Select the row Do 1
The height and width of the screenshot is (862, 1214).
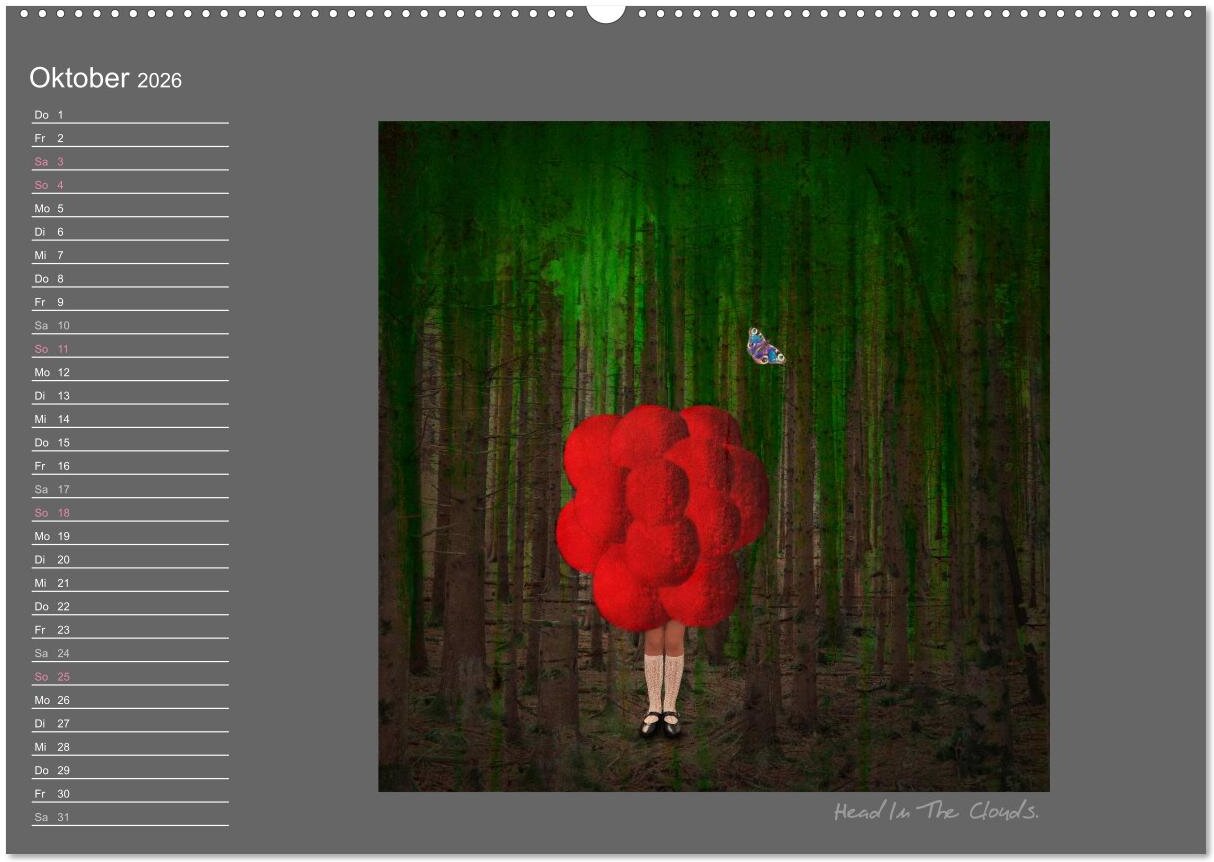coord(130,114)
